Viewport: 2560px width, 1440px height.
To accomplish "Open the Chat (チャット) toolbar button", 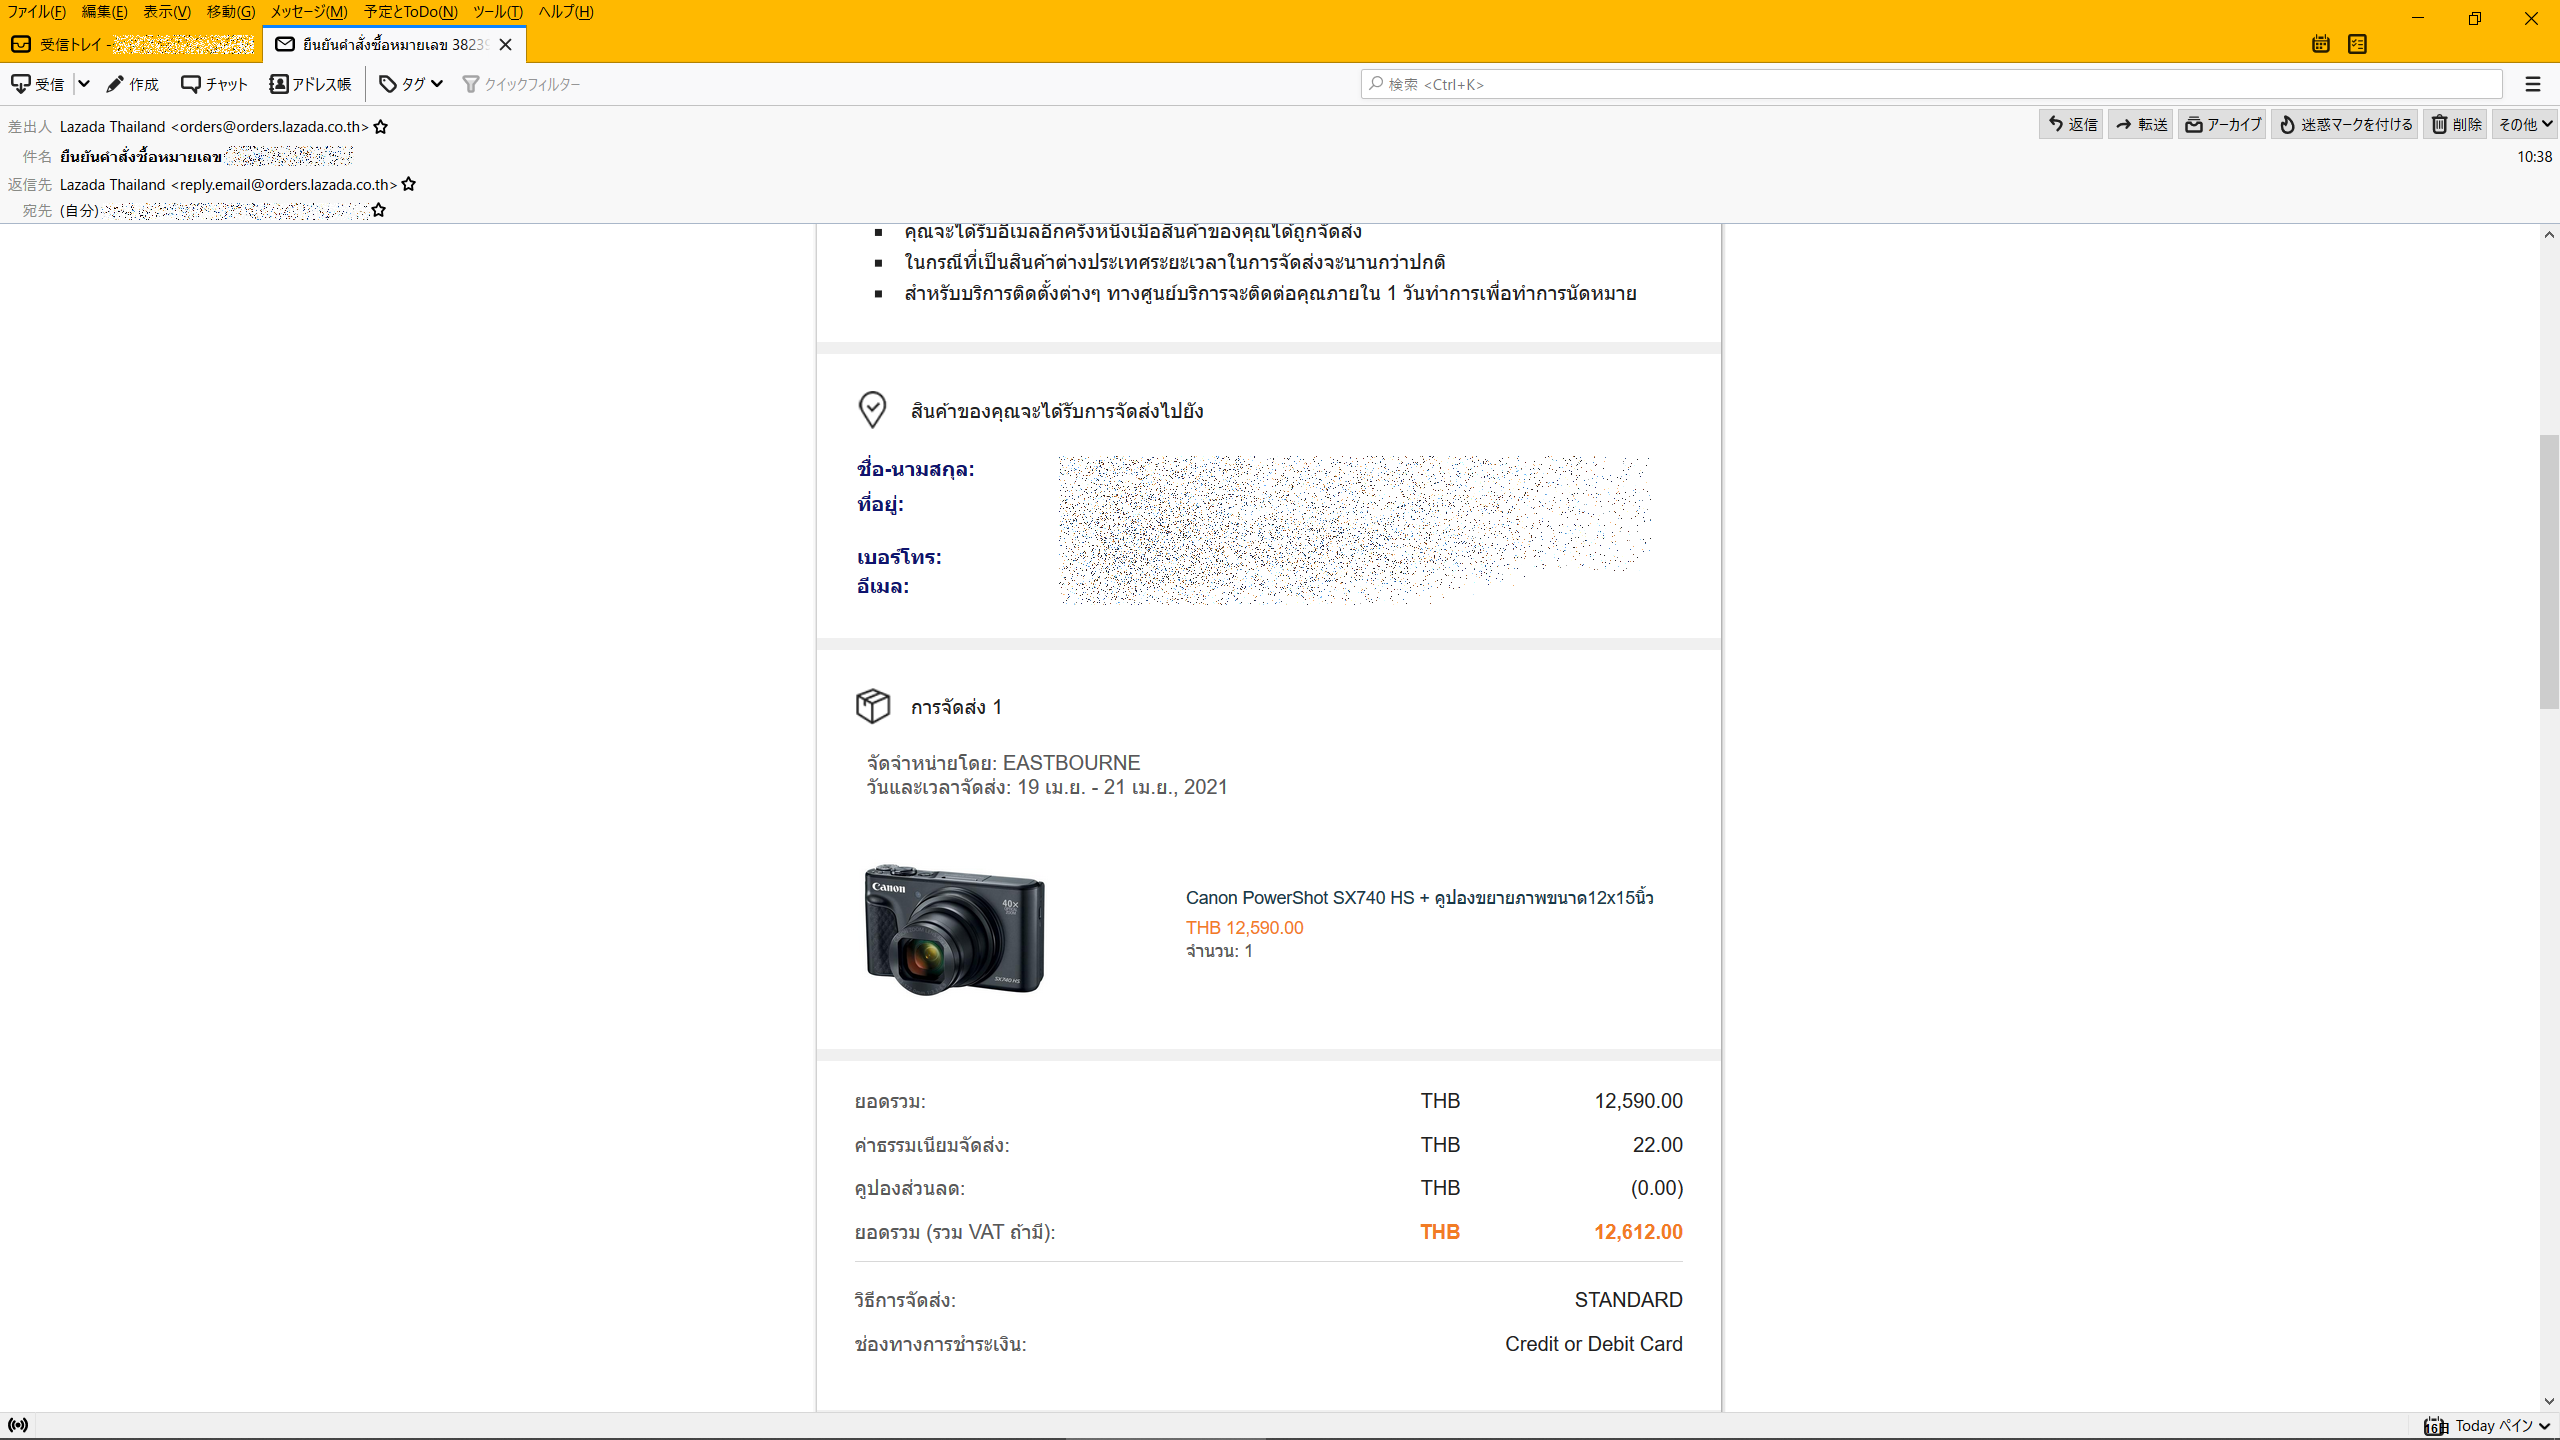I will [214, 84].
